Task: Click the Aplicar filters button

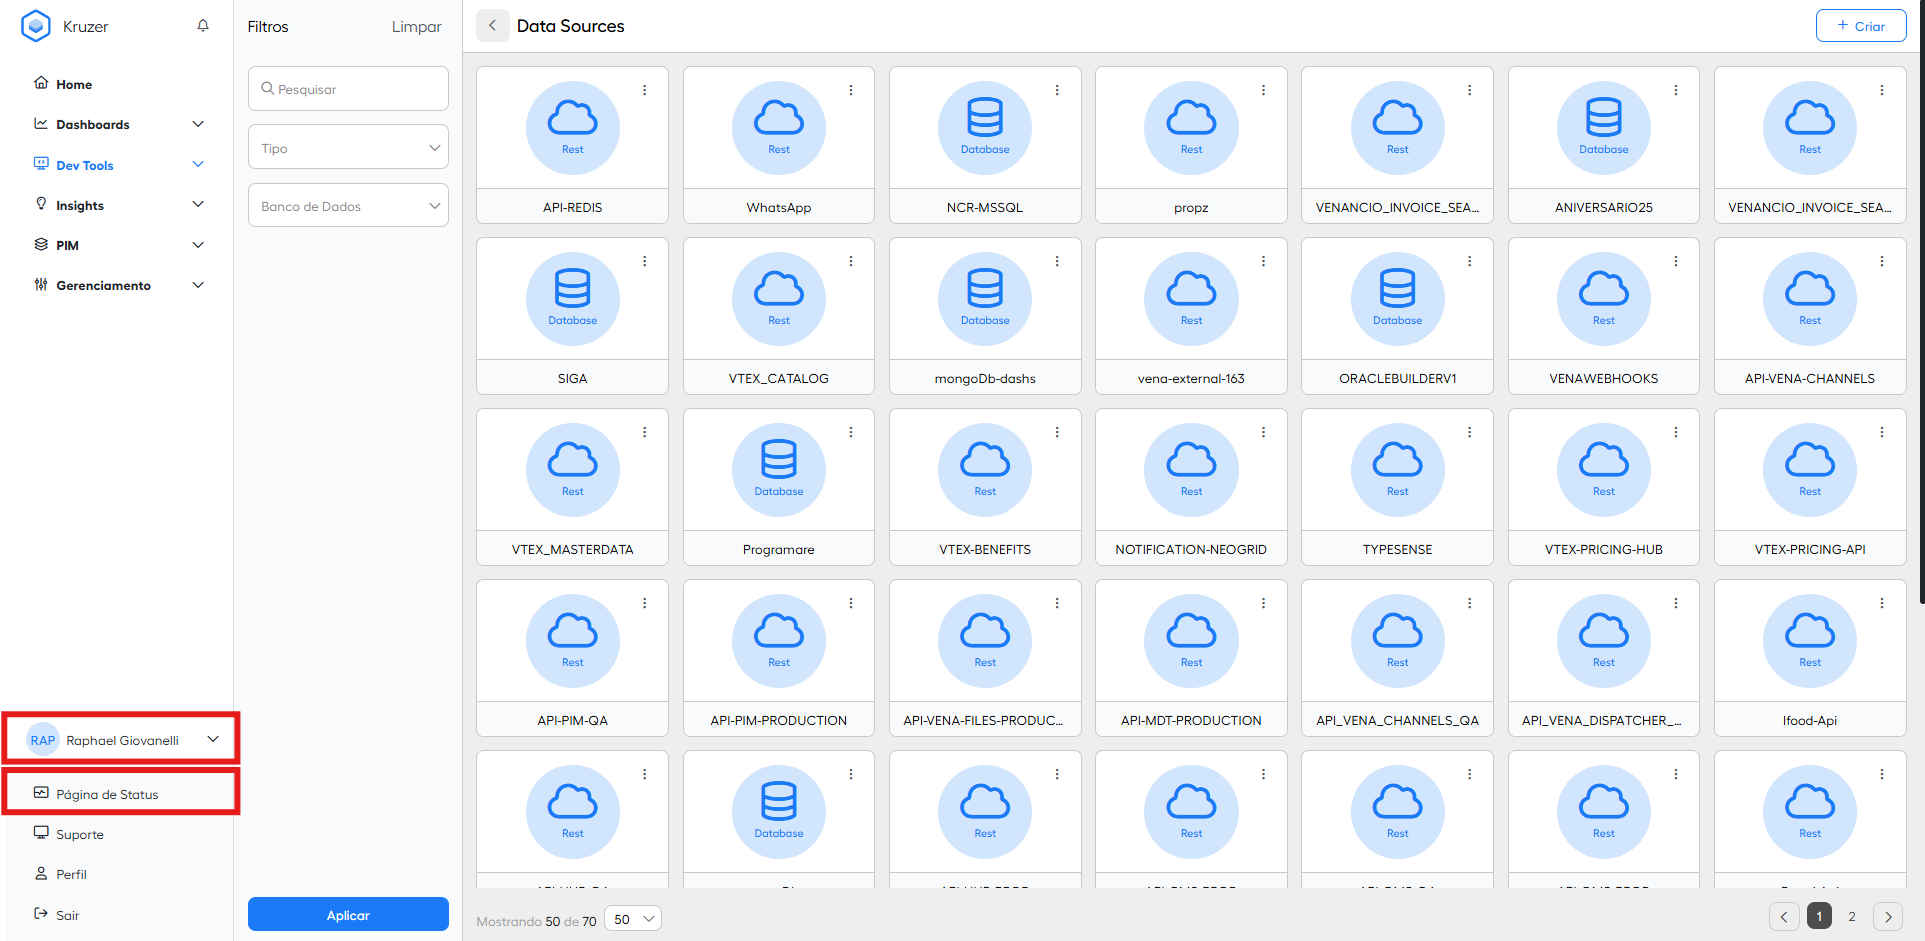Action: pyautogui.click(x=348, y=914)
